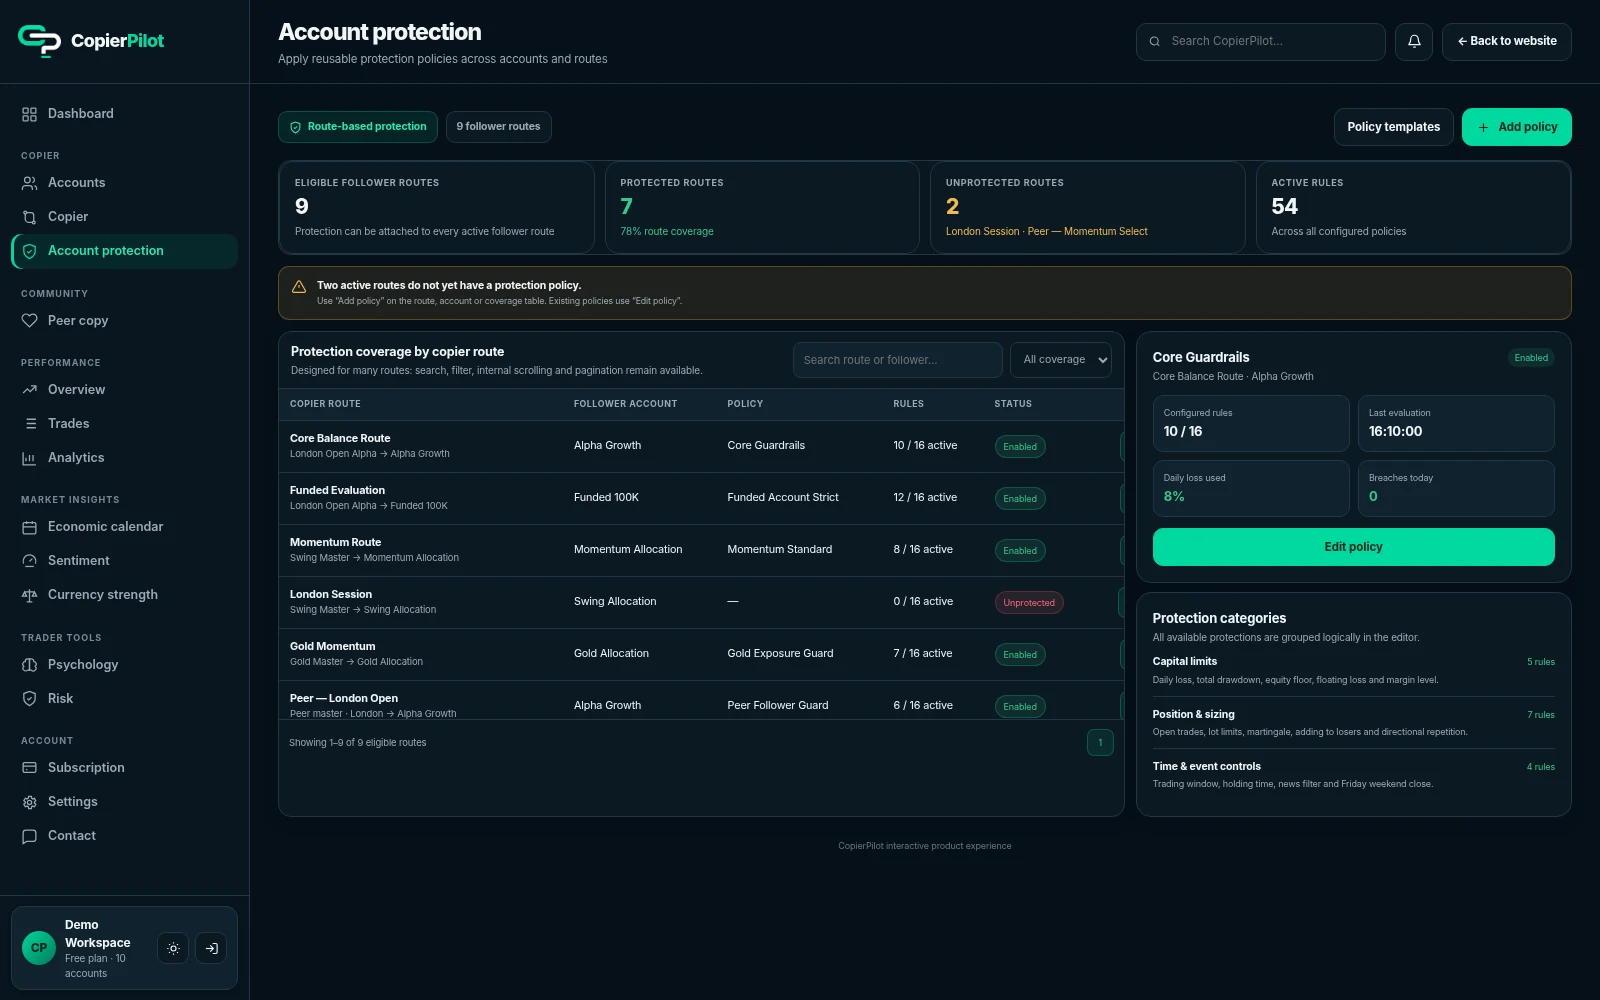Click the shield icon in Route-based protection chip
This screenshot has height=1000, width=1600.
pyautogui.click(x=295, y=127)
